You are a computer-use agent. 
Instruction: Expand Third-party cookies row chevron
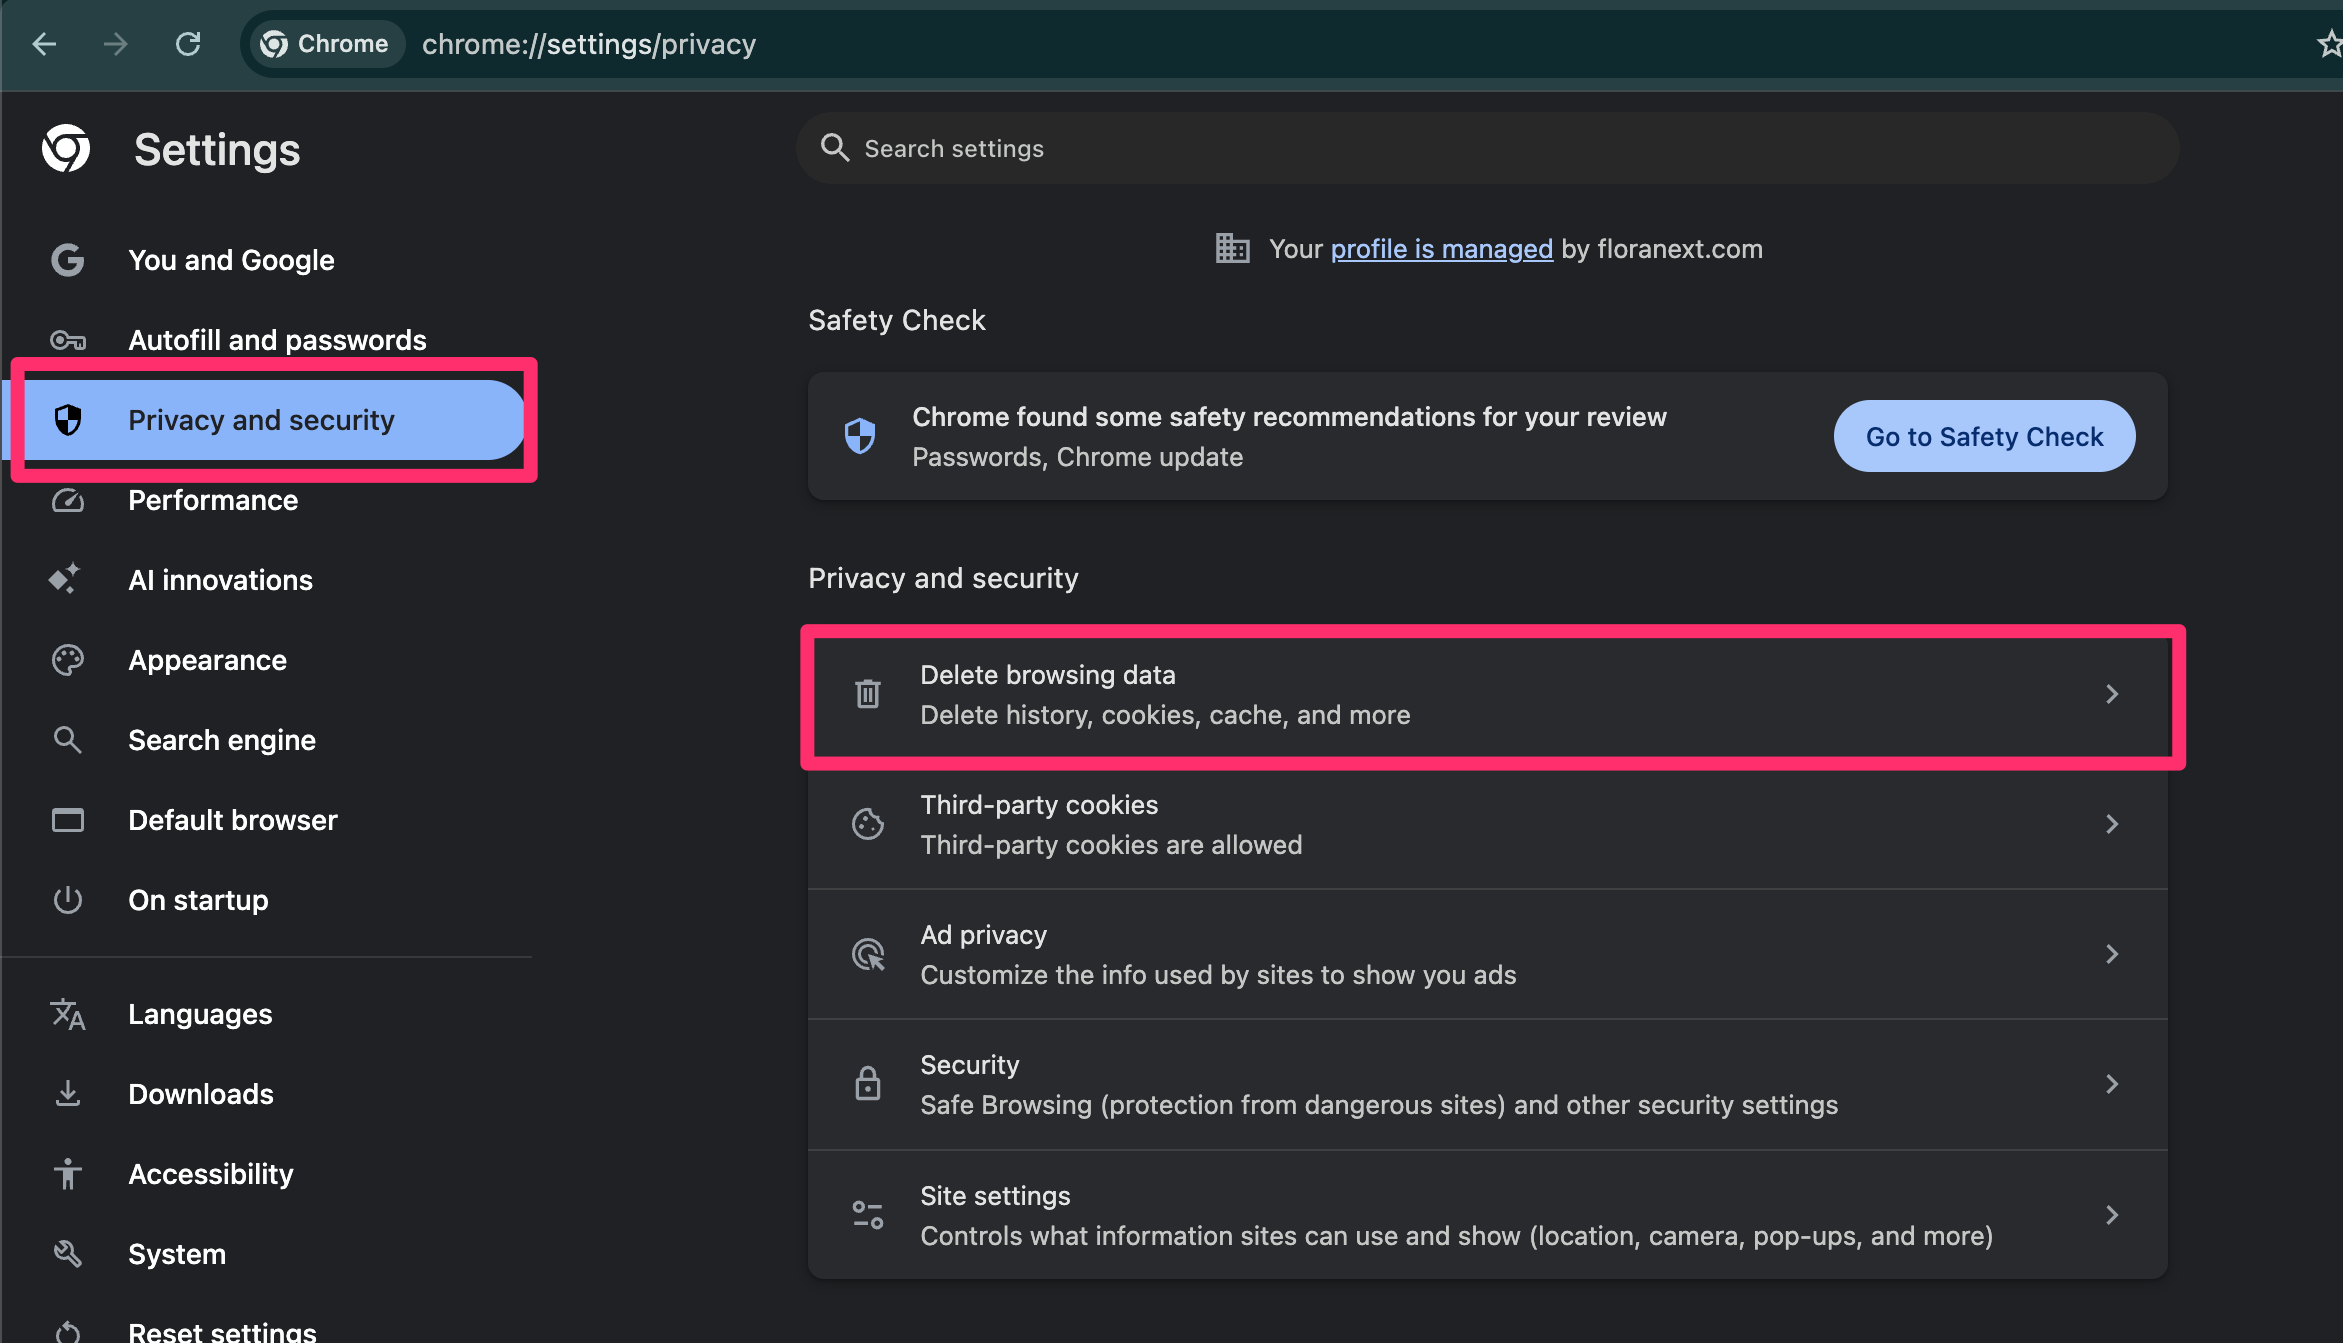point(2111,824)
